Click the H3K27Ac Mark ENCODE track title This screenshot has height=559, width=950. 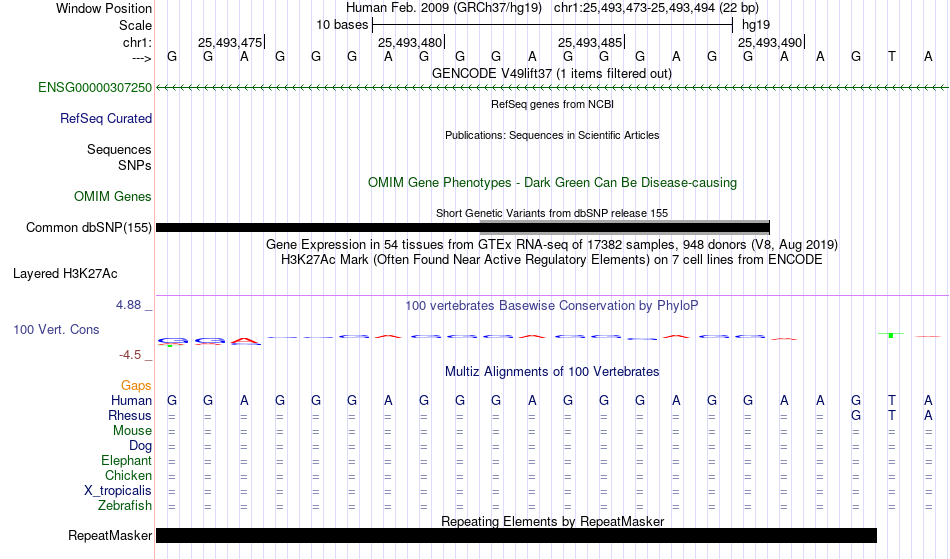pos(552,259)
